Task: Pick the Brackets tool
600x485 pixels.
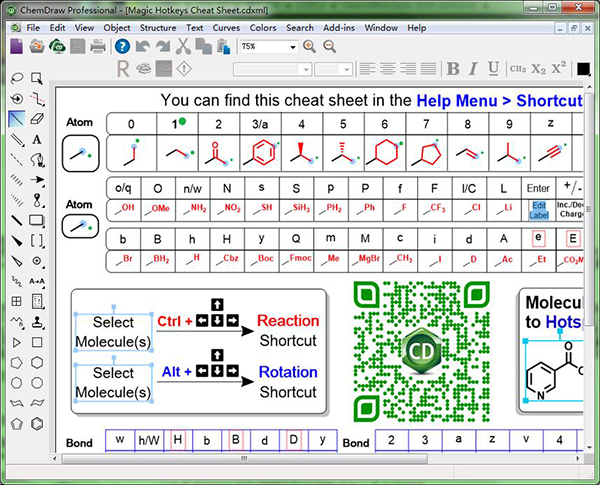Action: click(x=37, y=241)
